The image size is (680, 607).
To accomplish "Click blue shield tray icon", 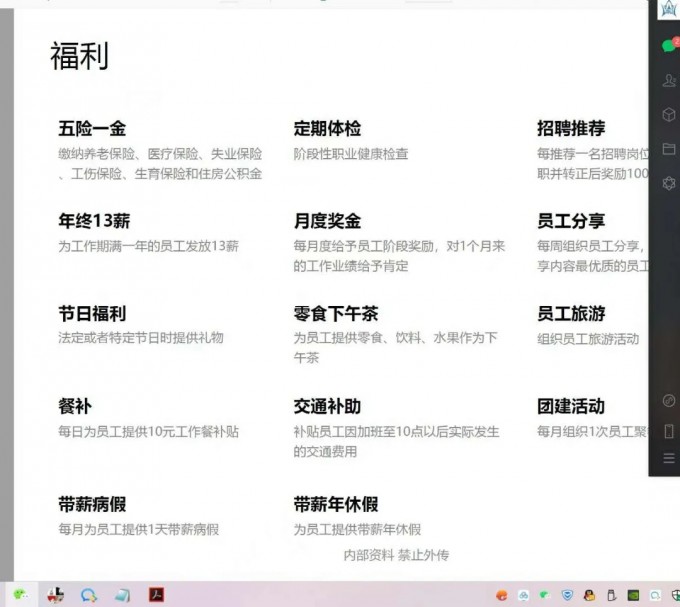I will (567, 595).
